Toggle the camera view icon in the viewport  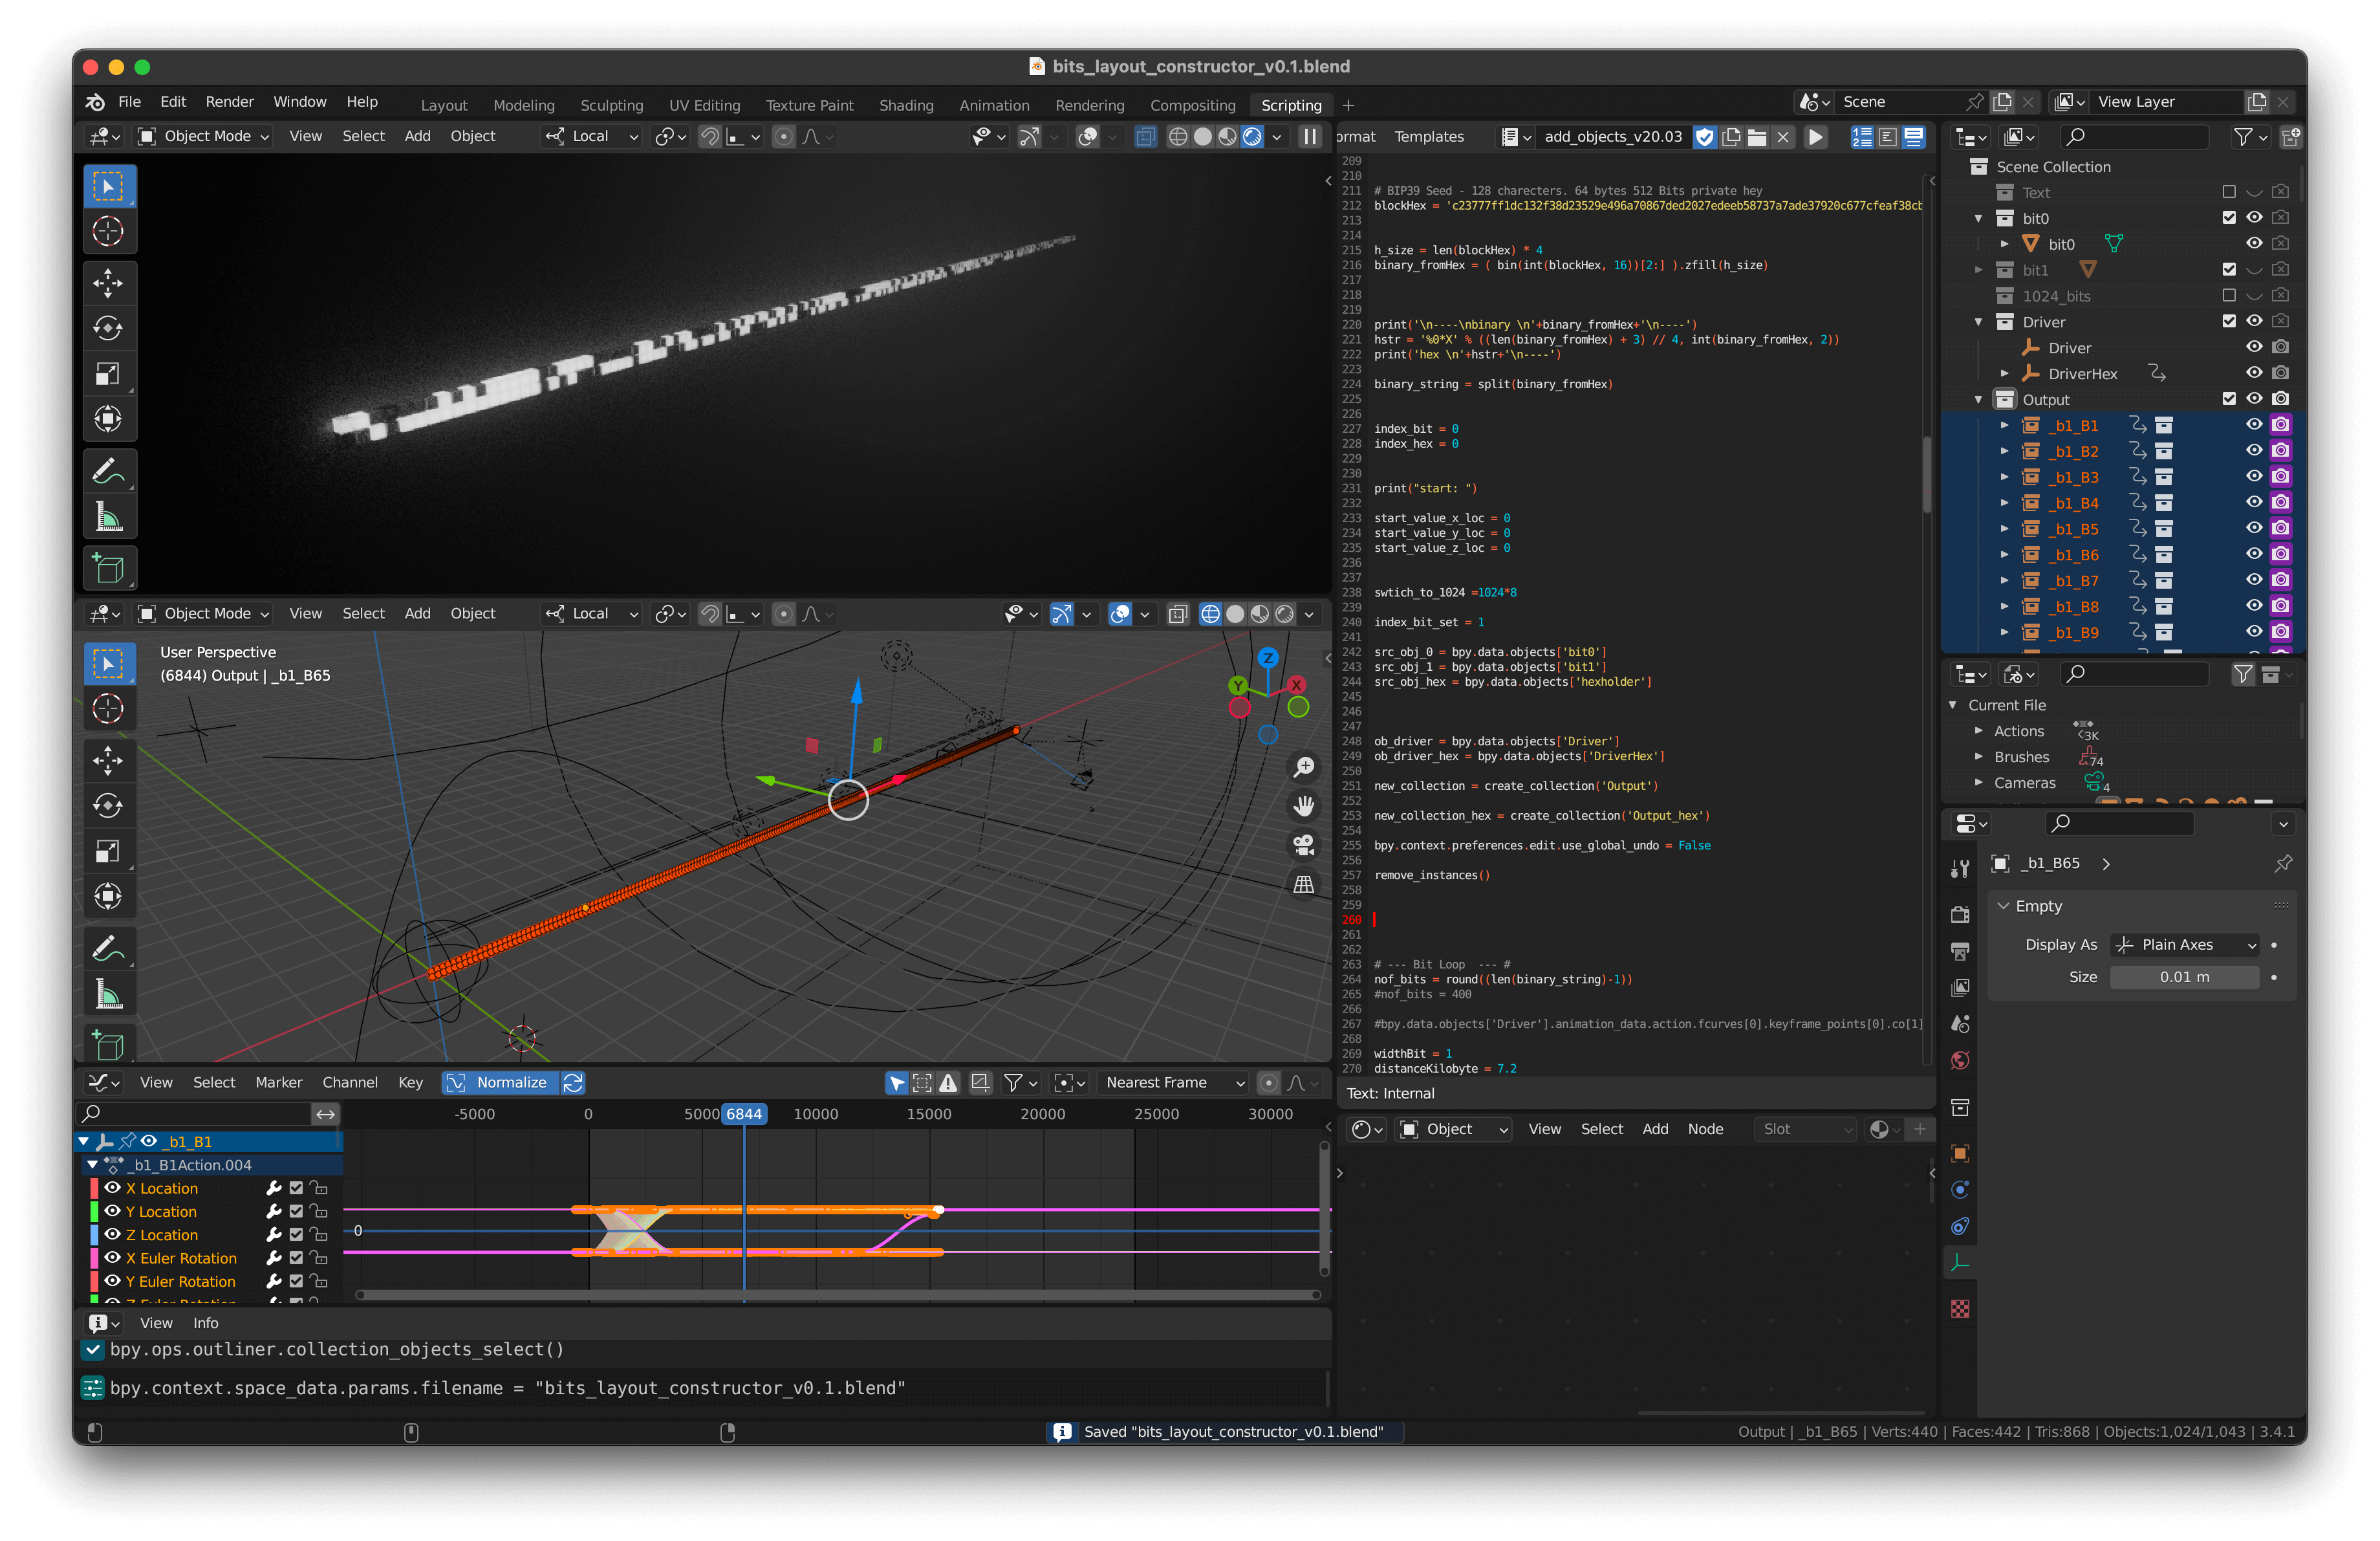[1303, 845]
